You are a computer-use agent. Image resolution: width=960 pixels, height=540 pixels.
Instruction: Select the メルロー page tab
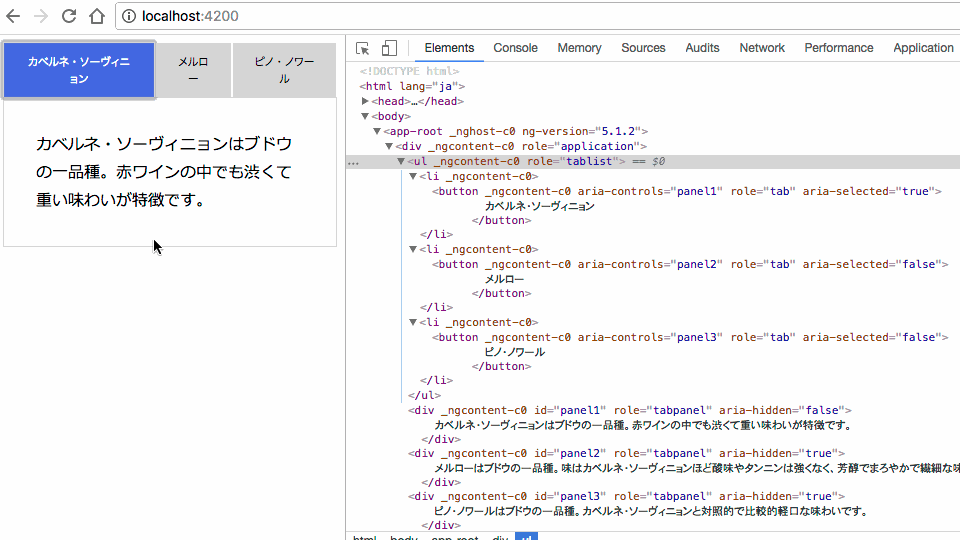(x=193, y=70)
